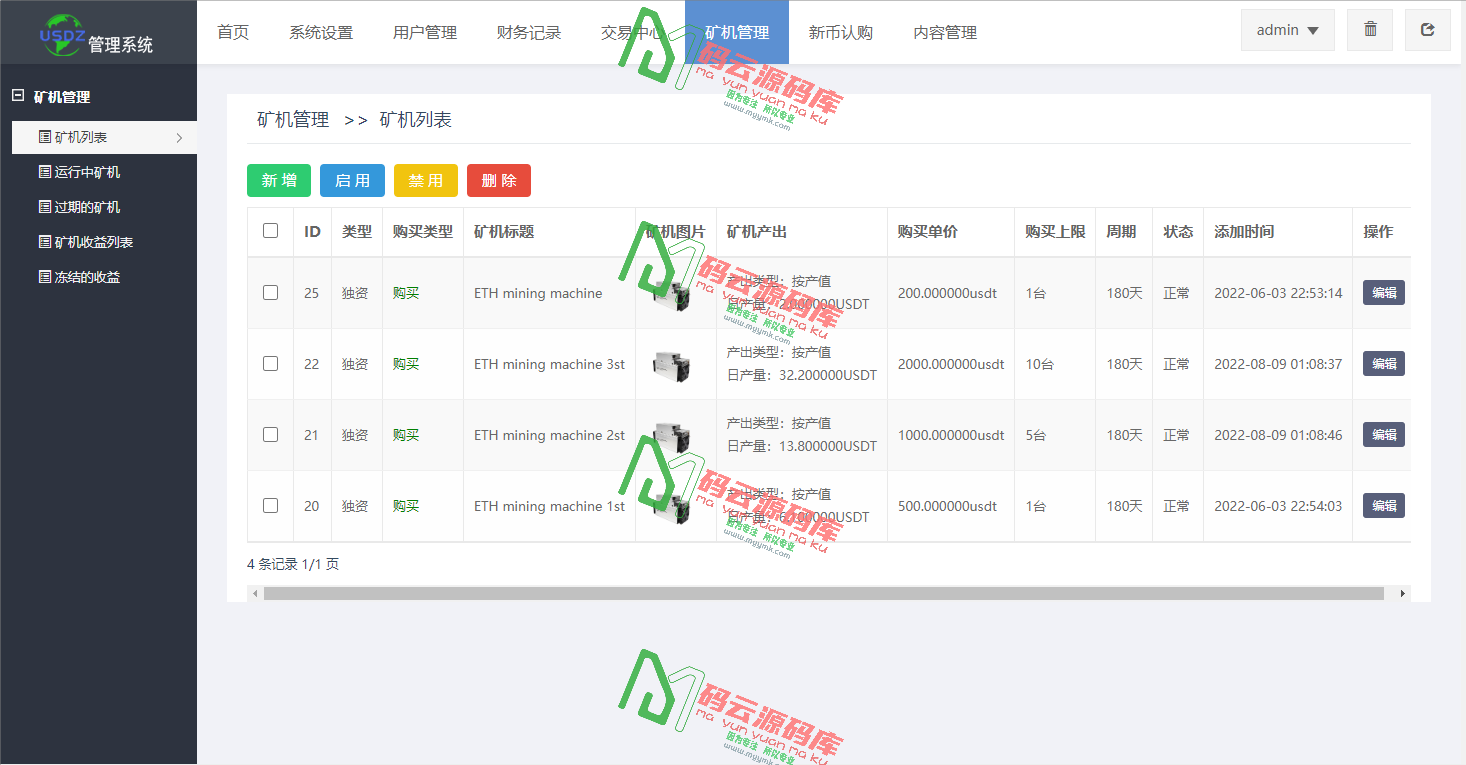Click the green 新增 button

tap(279, 180)
